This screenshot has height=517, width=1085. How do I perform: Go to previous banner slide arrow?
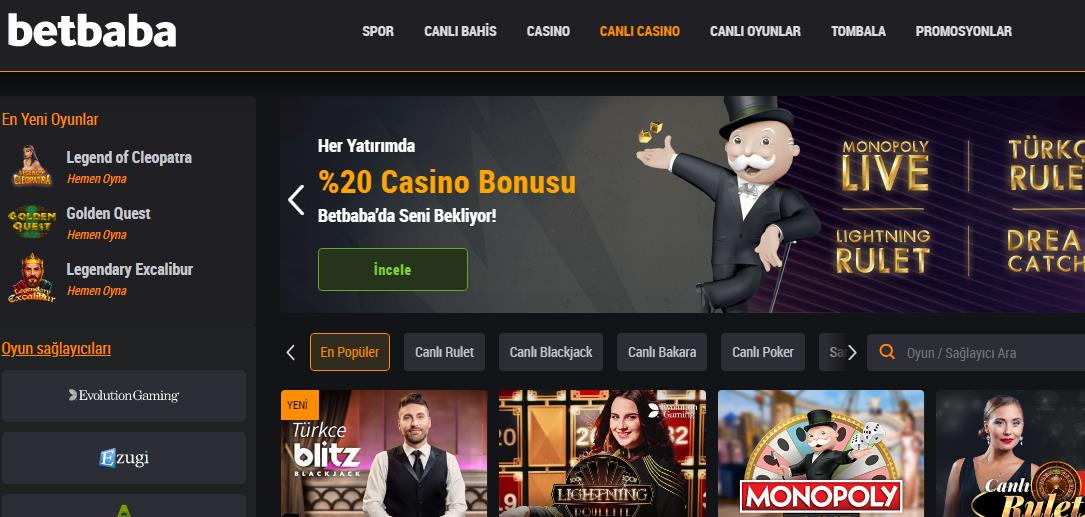coord(296,200)
